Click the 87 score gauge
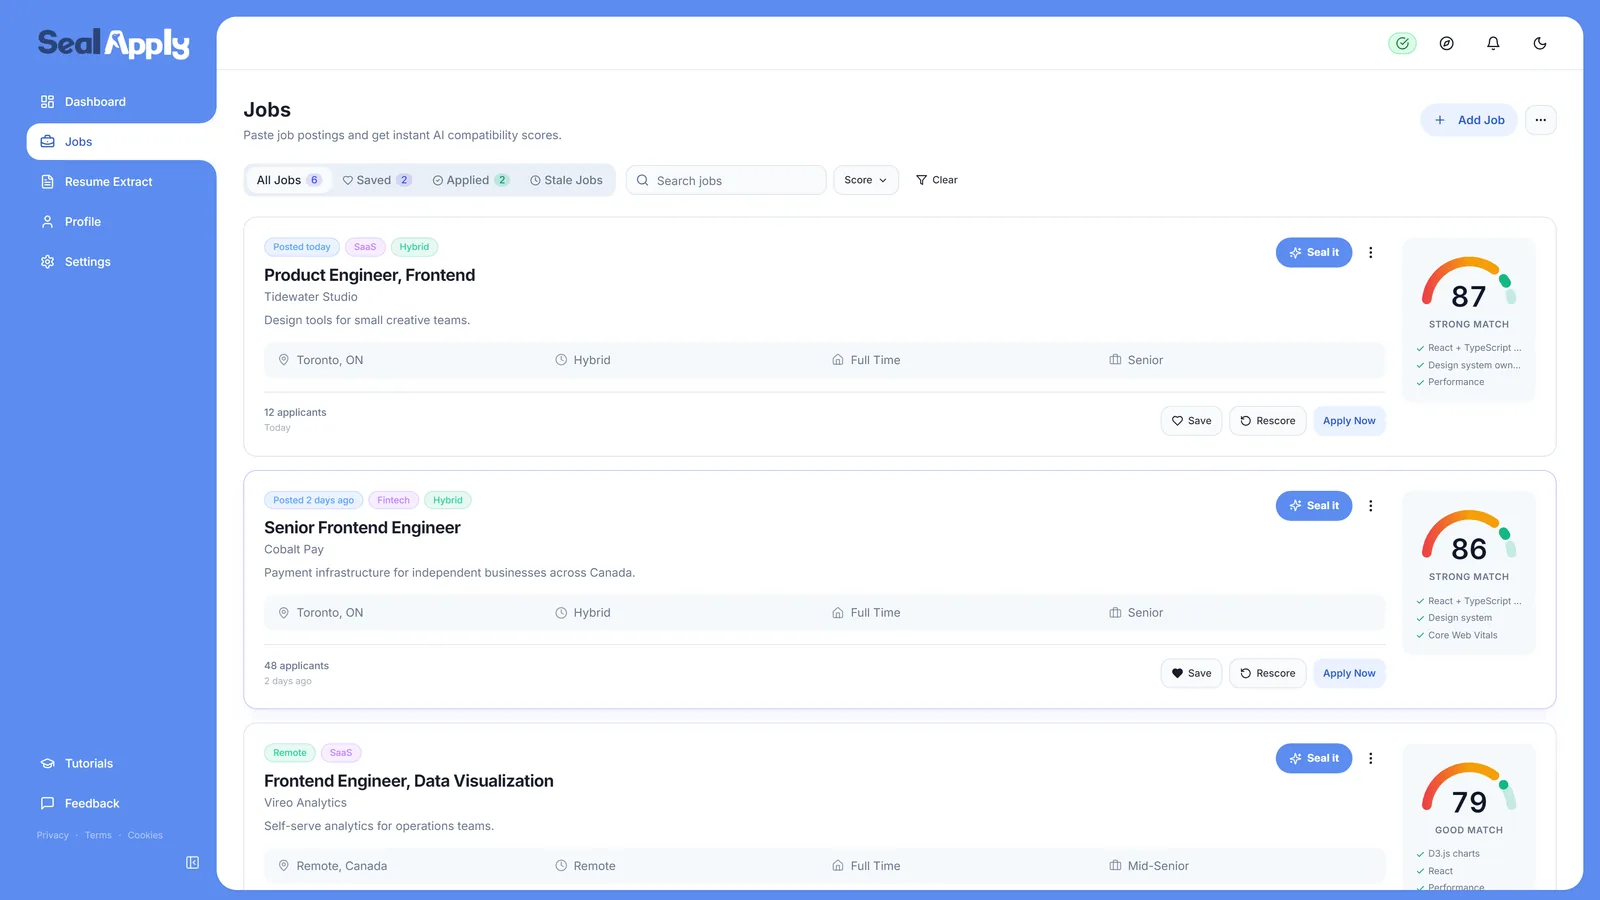This screenshot has width=1600, height=900. point(1469,283)
